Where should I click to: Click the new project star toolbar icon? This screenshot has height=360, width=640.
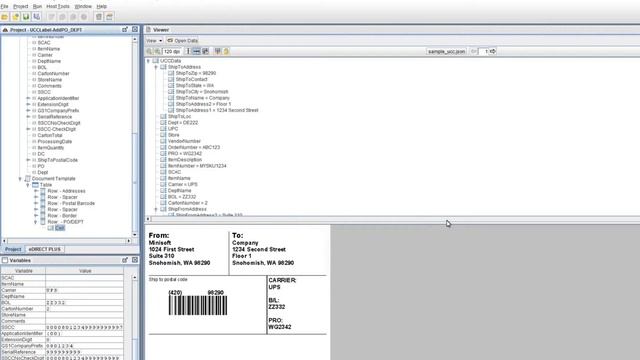click(16, 17)
